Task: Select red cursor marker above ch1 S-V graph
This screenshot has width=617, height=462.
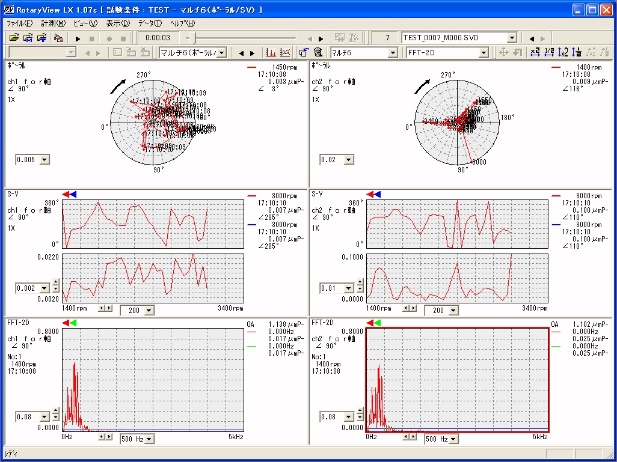Action: coord(65,194)
